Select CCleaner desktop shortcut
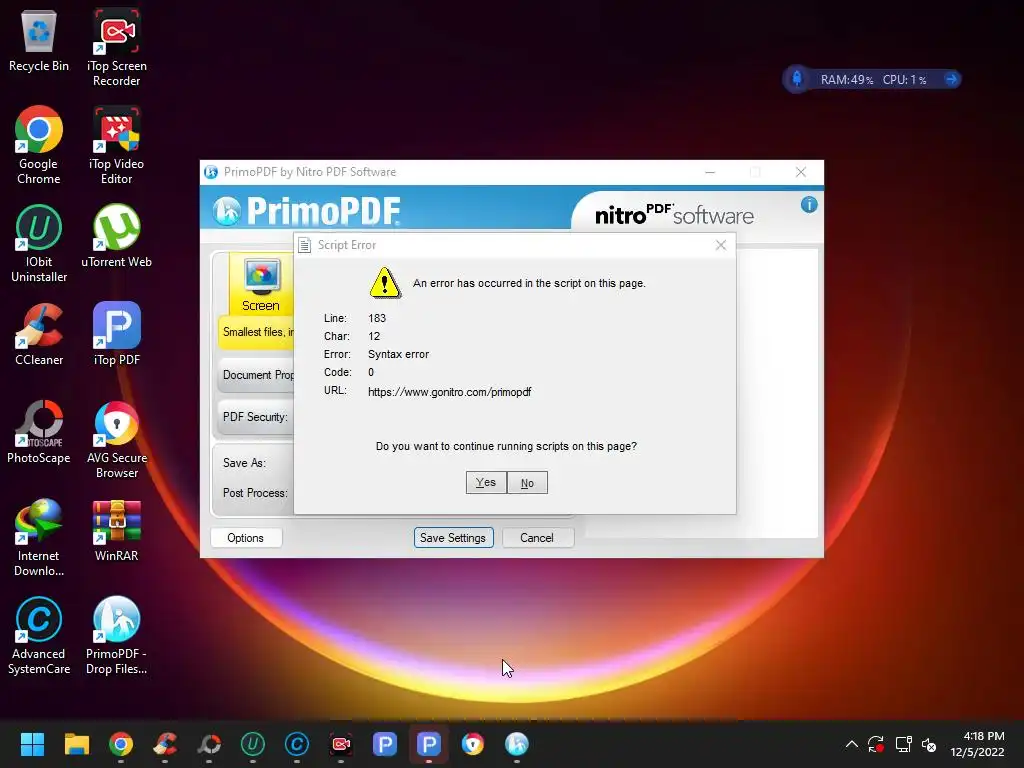 click(39, 333)
